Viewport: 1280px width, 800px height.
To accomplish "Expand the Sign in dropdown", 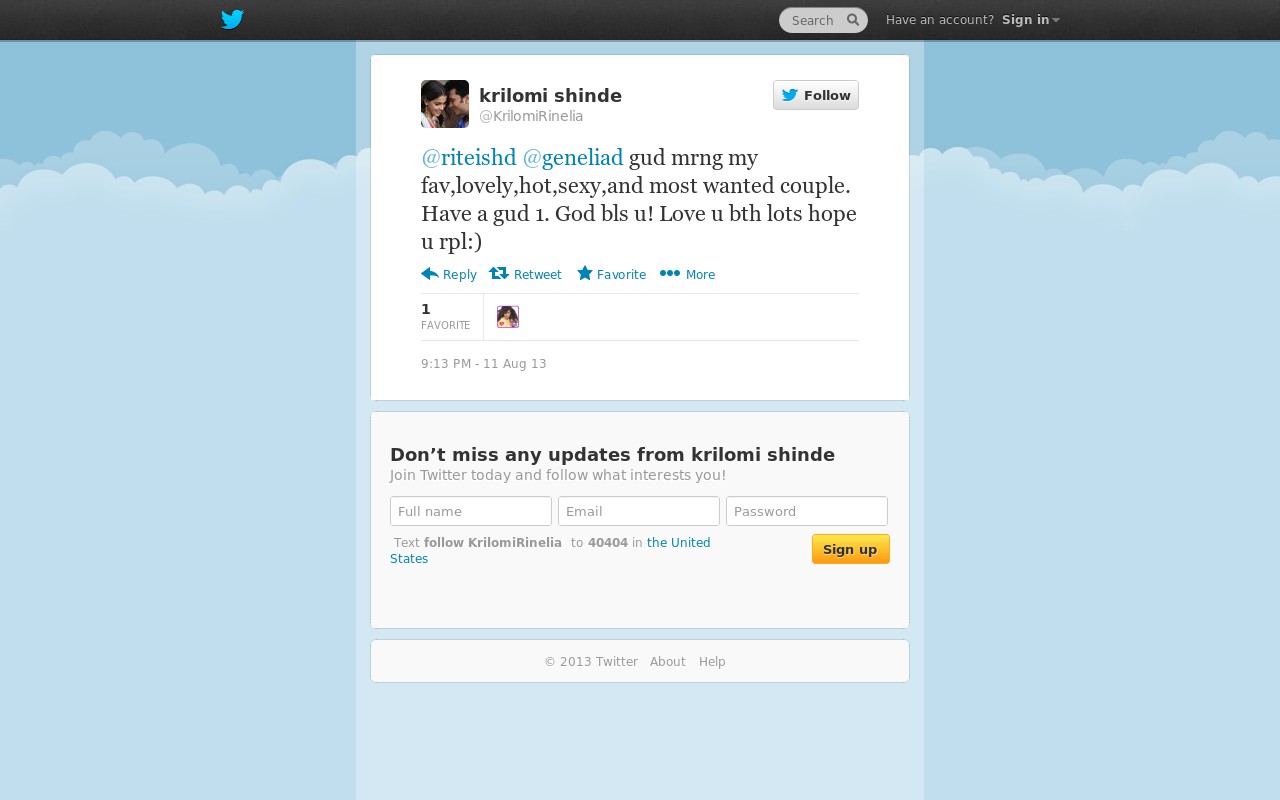I will click(x=1031, y=20).
